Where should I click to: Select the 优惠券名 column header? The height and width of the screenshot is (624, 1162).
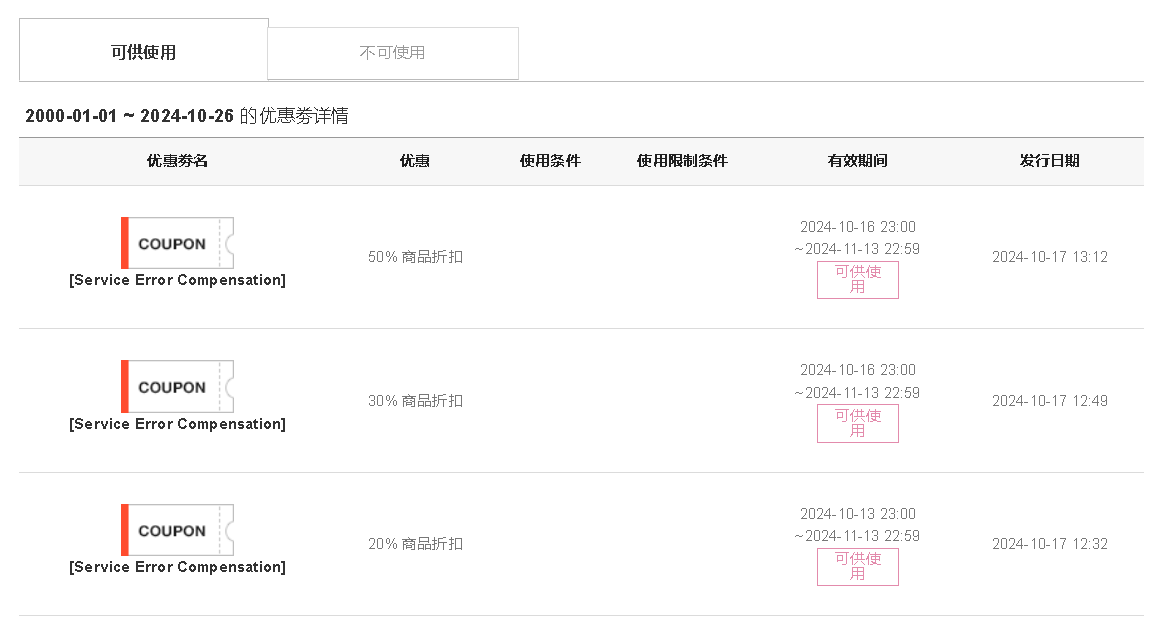[x=177, y=161]
